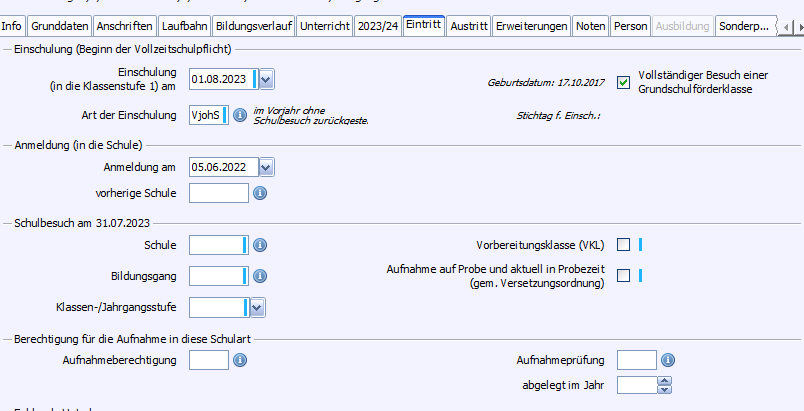Click info icon beside Aufnahmeprüfung field
The height and width of the screenshot is (411, 804).
668,360
